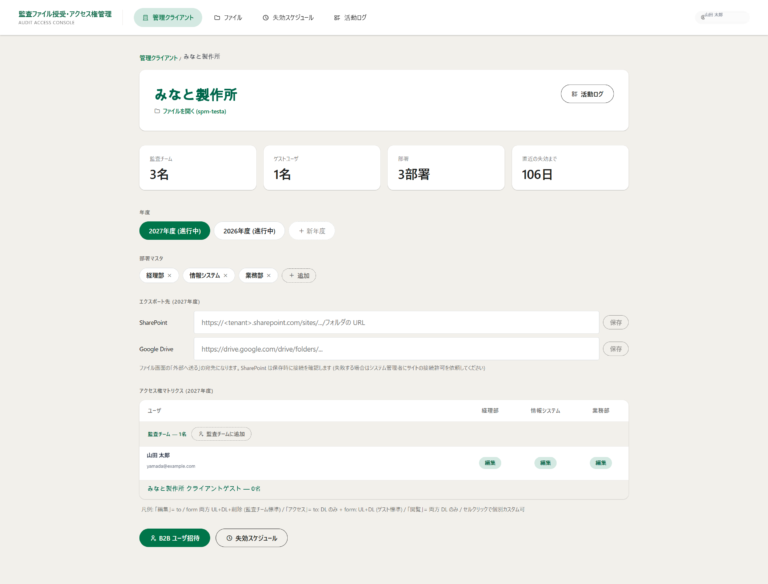Click 保存 button for Google Drive

616,349
